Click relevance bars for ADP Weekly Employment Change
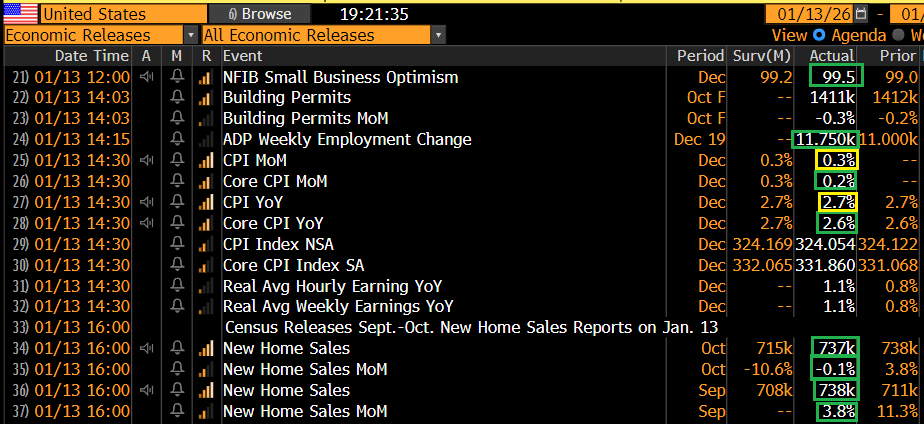Screen dimensions: 924x424 206,139
